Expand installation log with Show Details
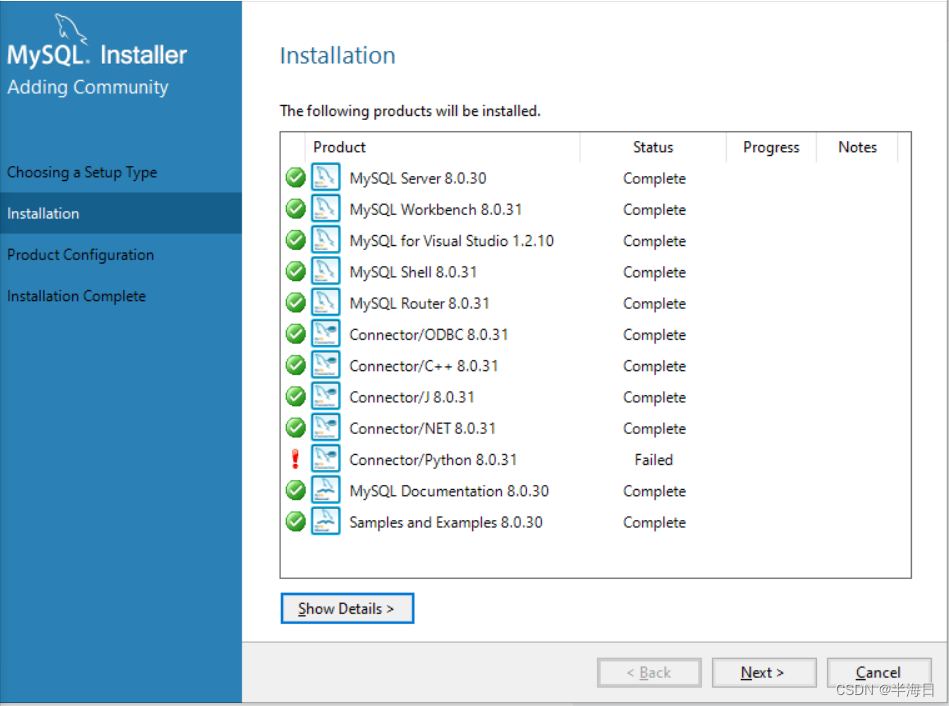The image size is (949, 706). tap(347, 608)
